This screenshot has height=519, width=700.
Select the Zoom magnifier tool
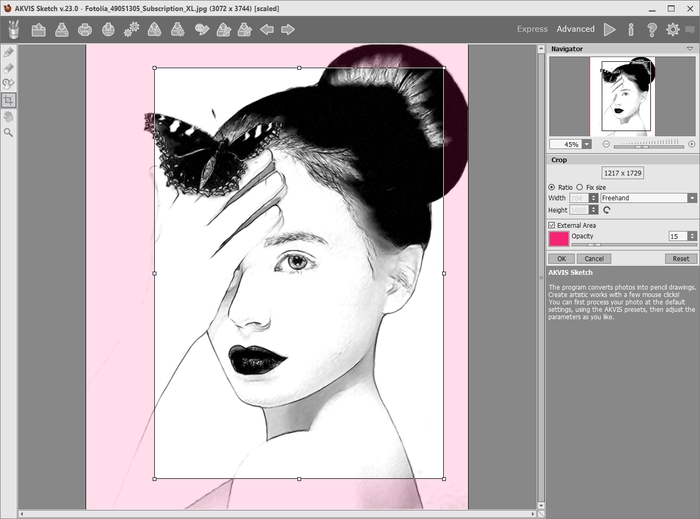tap(8, 133)
